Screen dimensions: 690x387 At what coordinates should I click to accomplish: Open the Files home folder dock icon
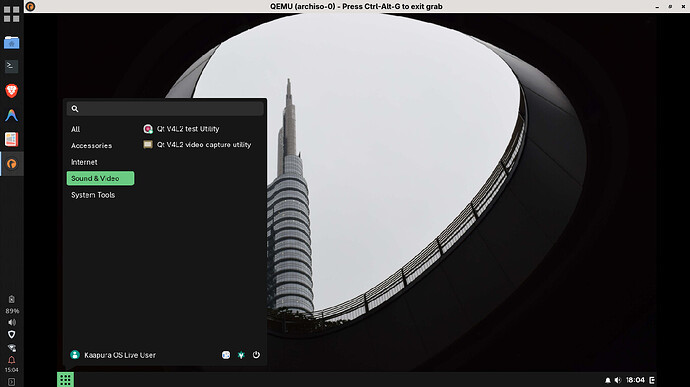tap(11, 43)
